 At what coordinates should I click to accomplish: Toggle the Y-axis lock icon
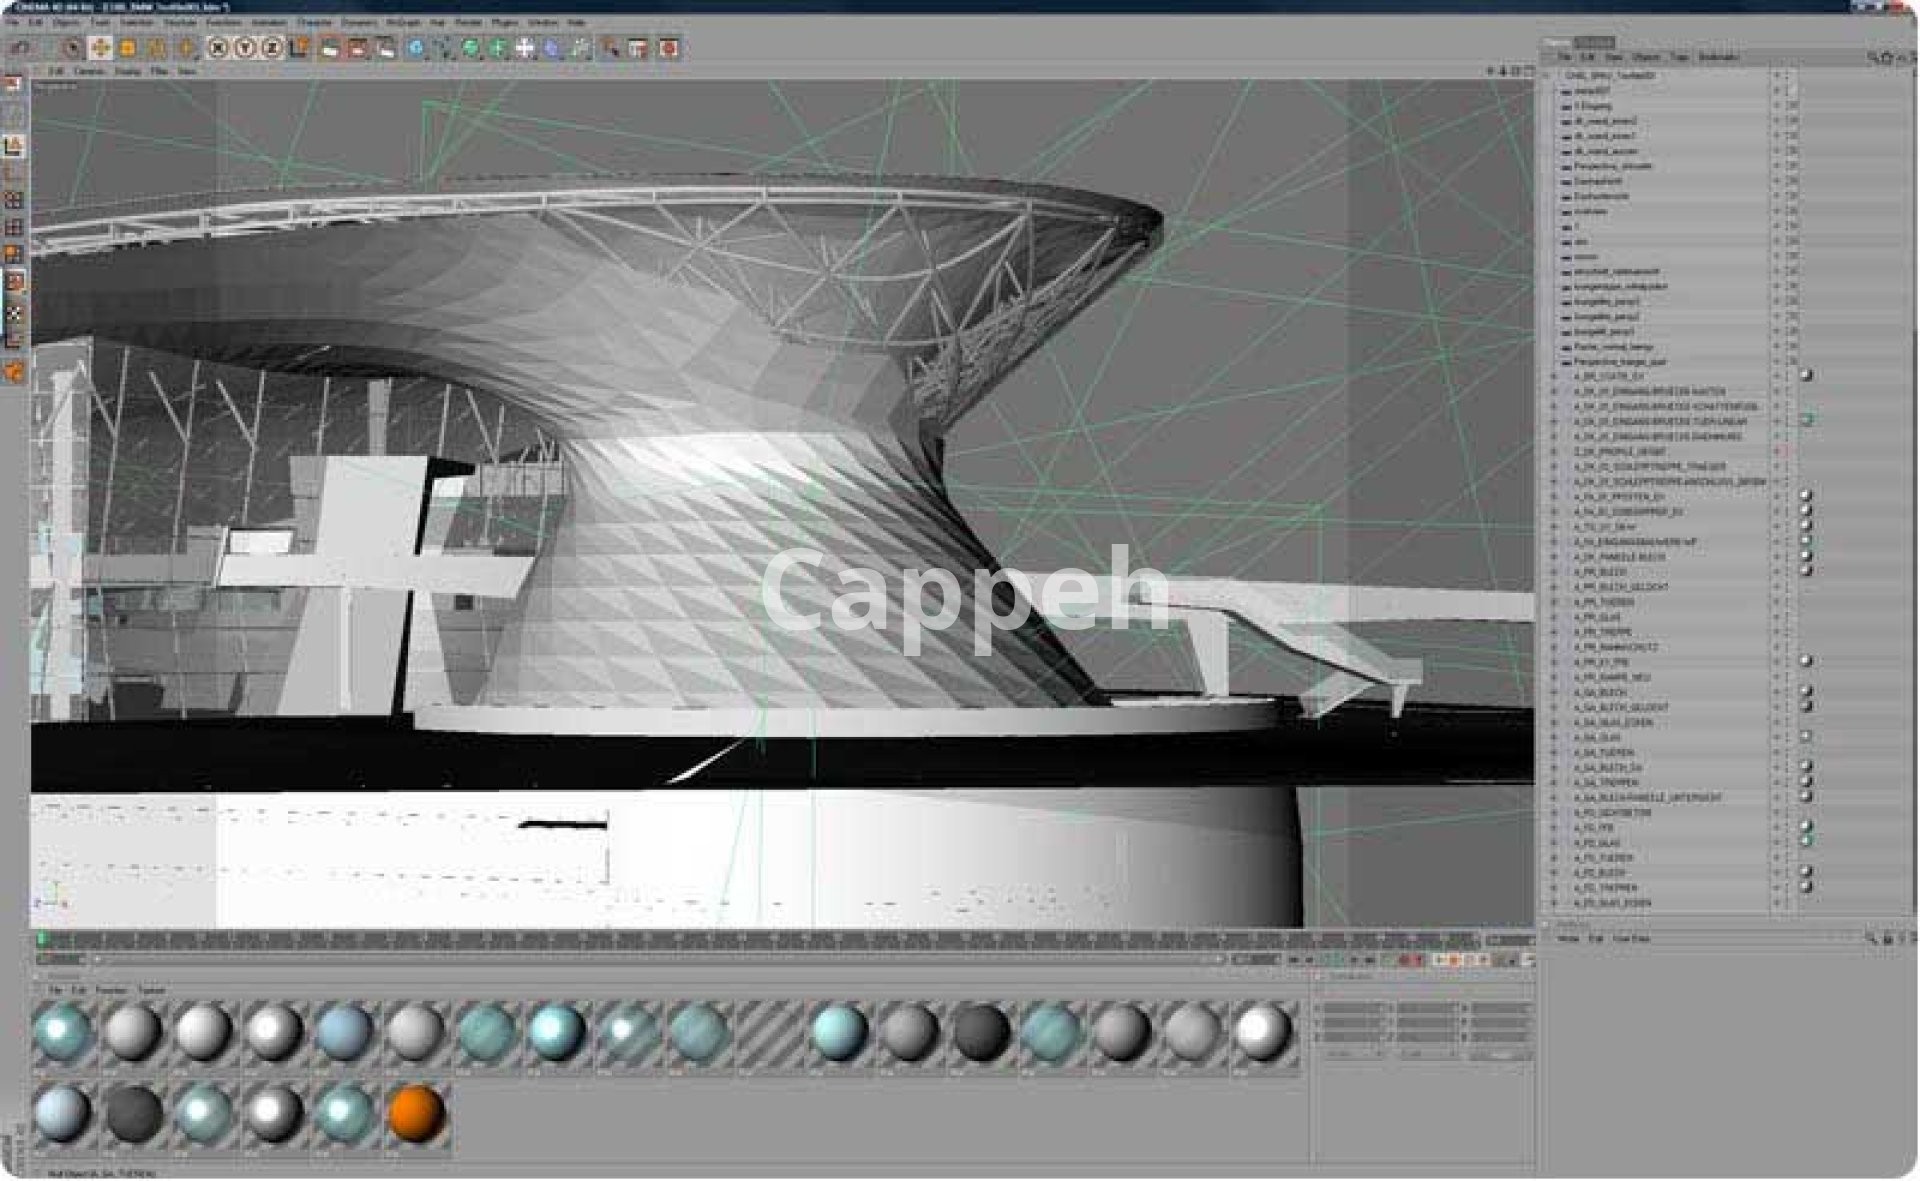(244, 47)
